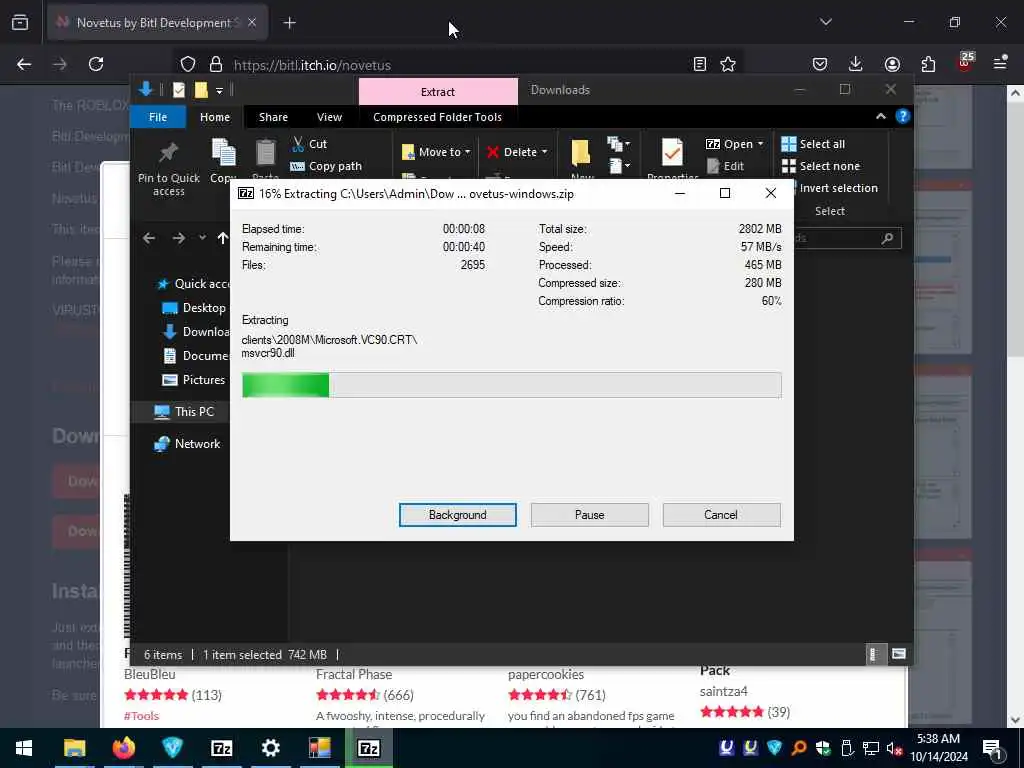1024x768 pixels.
Task: Open Downloads in navigation pane
Action: [x=196, y=332]
